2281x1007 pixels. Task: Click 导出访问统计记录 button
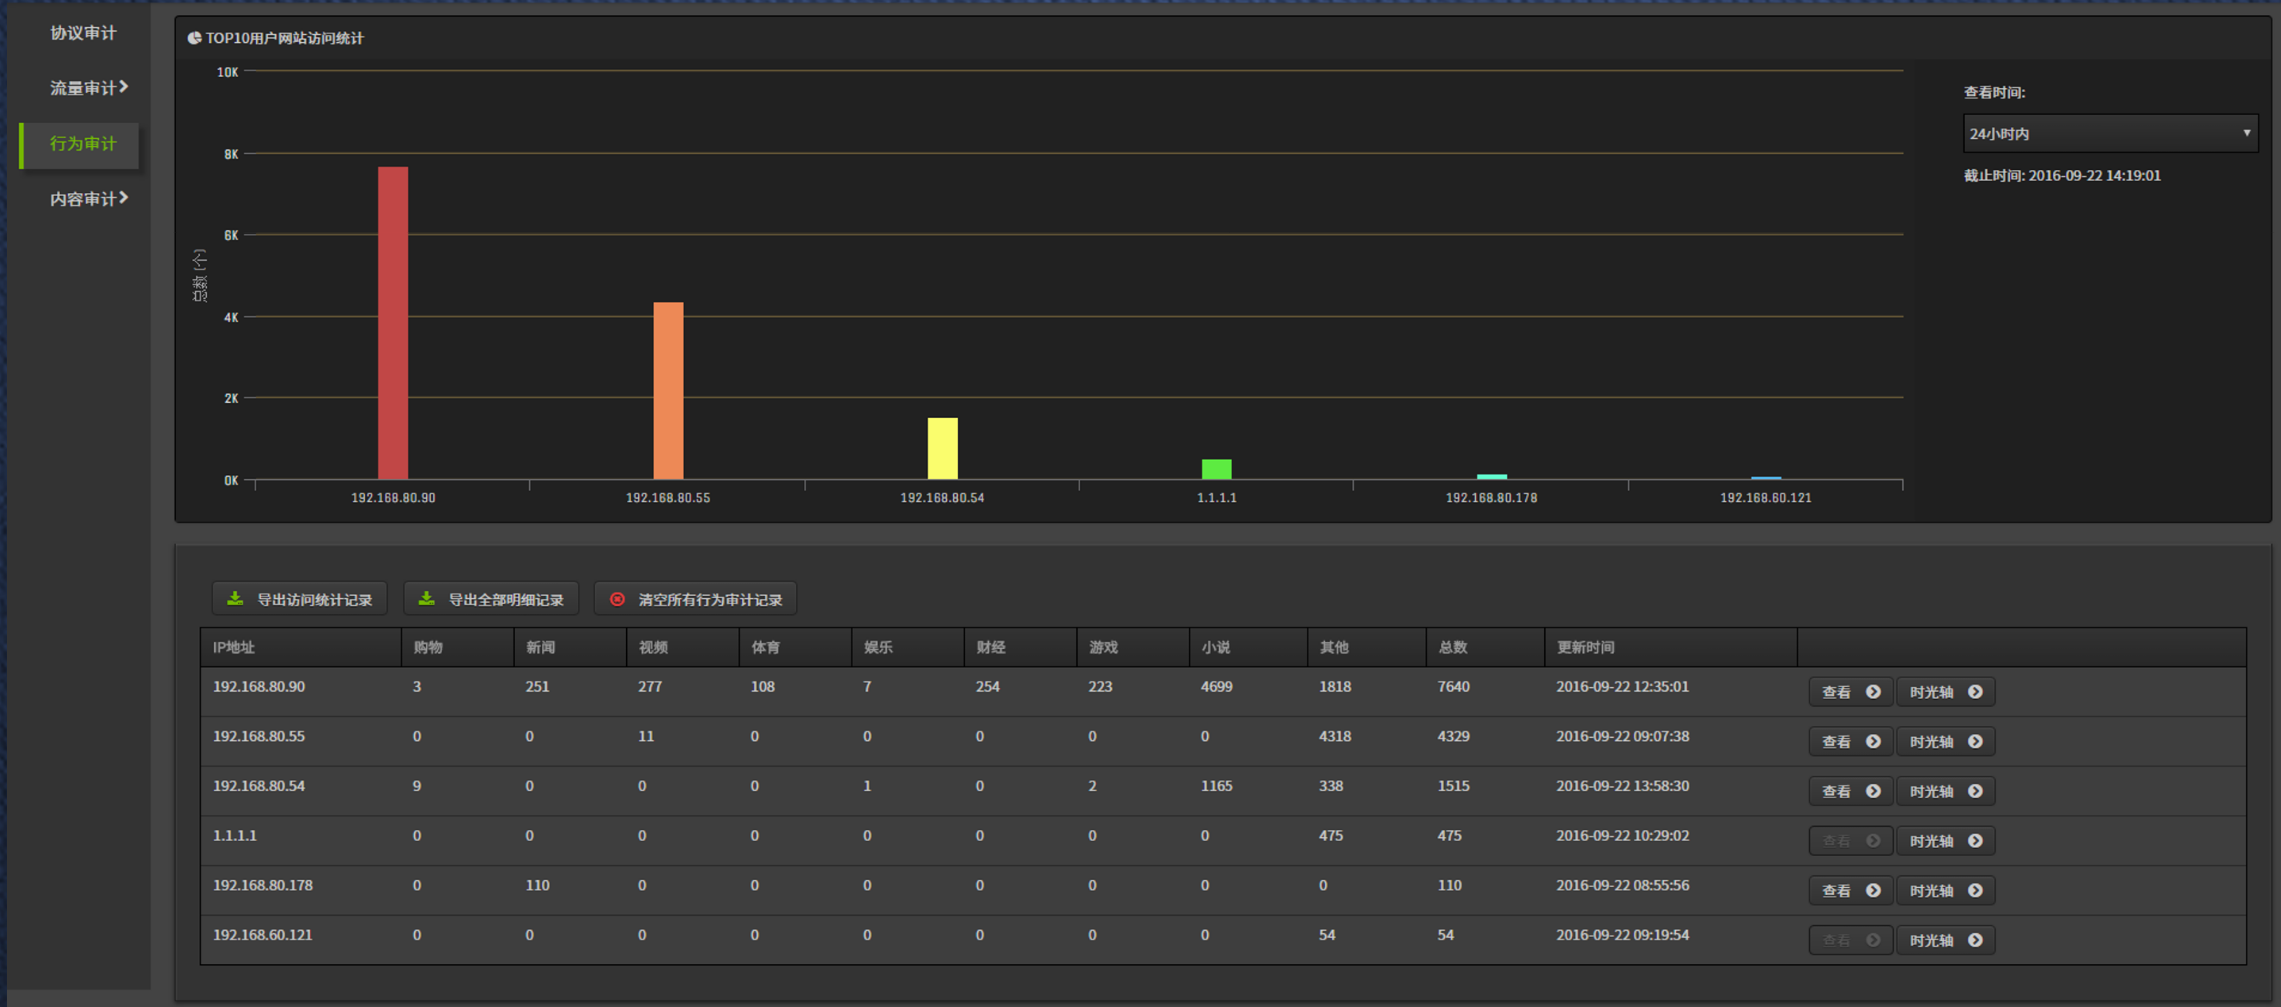(x=300, y=599)
